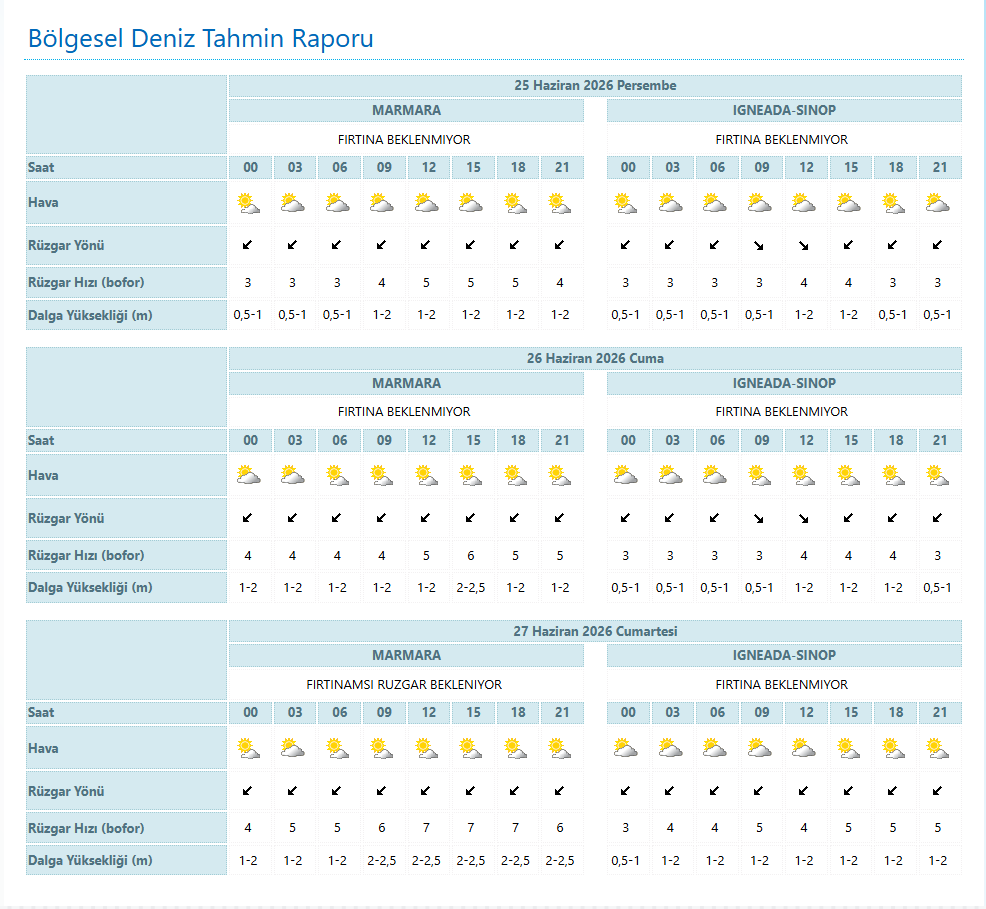Click wave height '0,5-1' at 27 Haziran Igneada-Sinop 00

[x=626, y=861]
